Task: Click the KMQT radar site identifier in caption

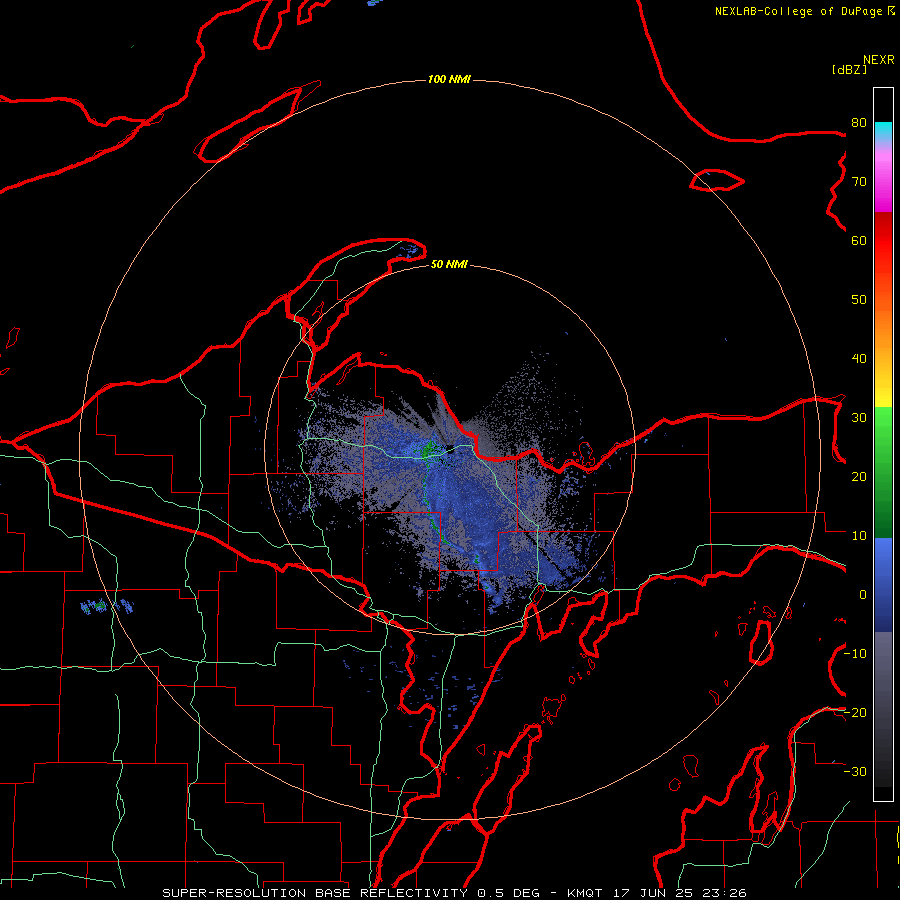Action: 585,893
